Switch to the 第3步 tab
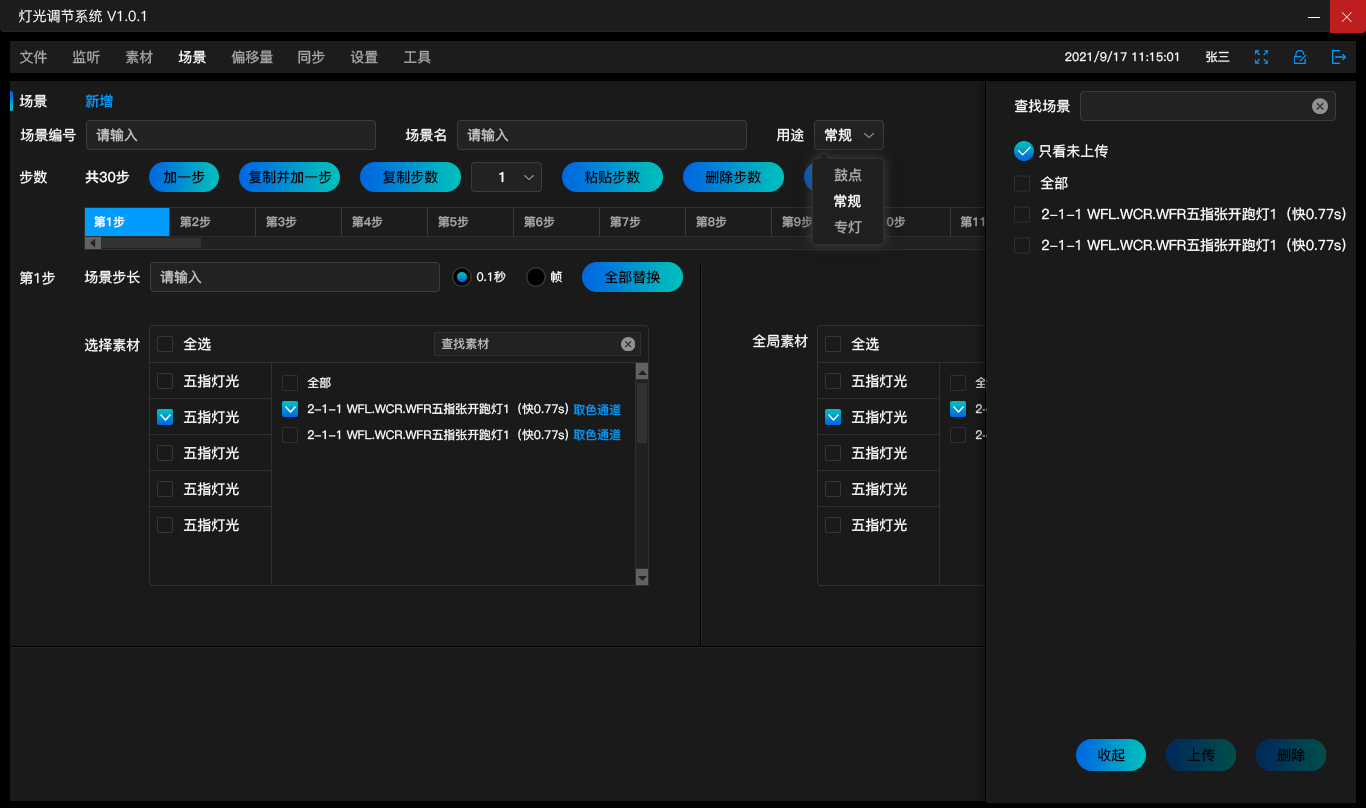Viewport: 1366px width, 808px height. pos(299,222)
